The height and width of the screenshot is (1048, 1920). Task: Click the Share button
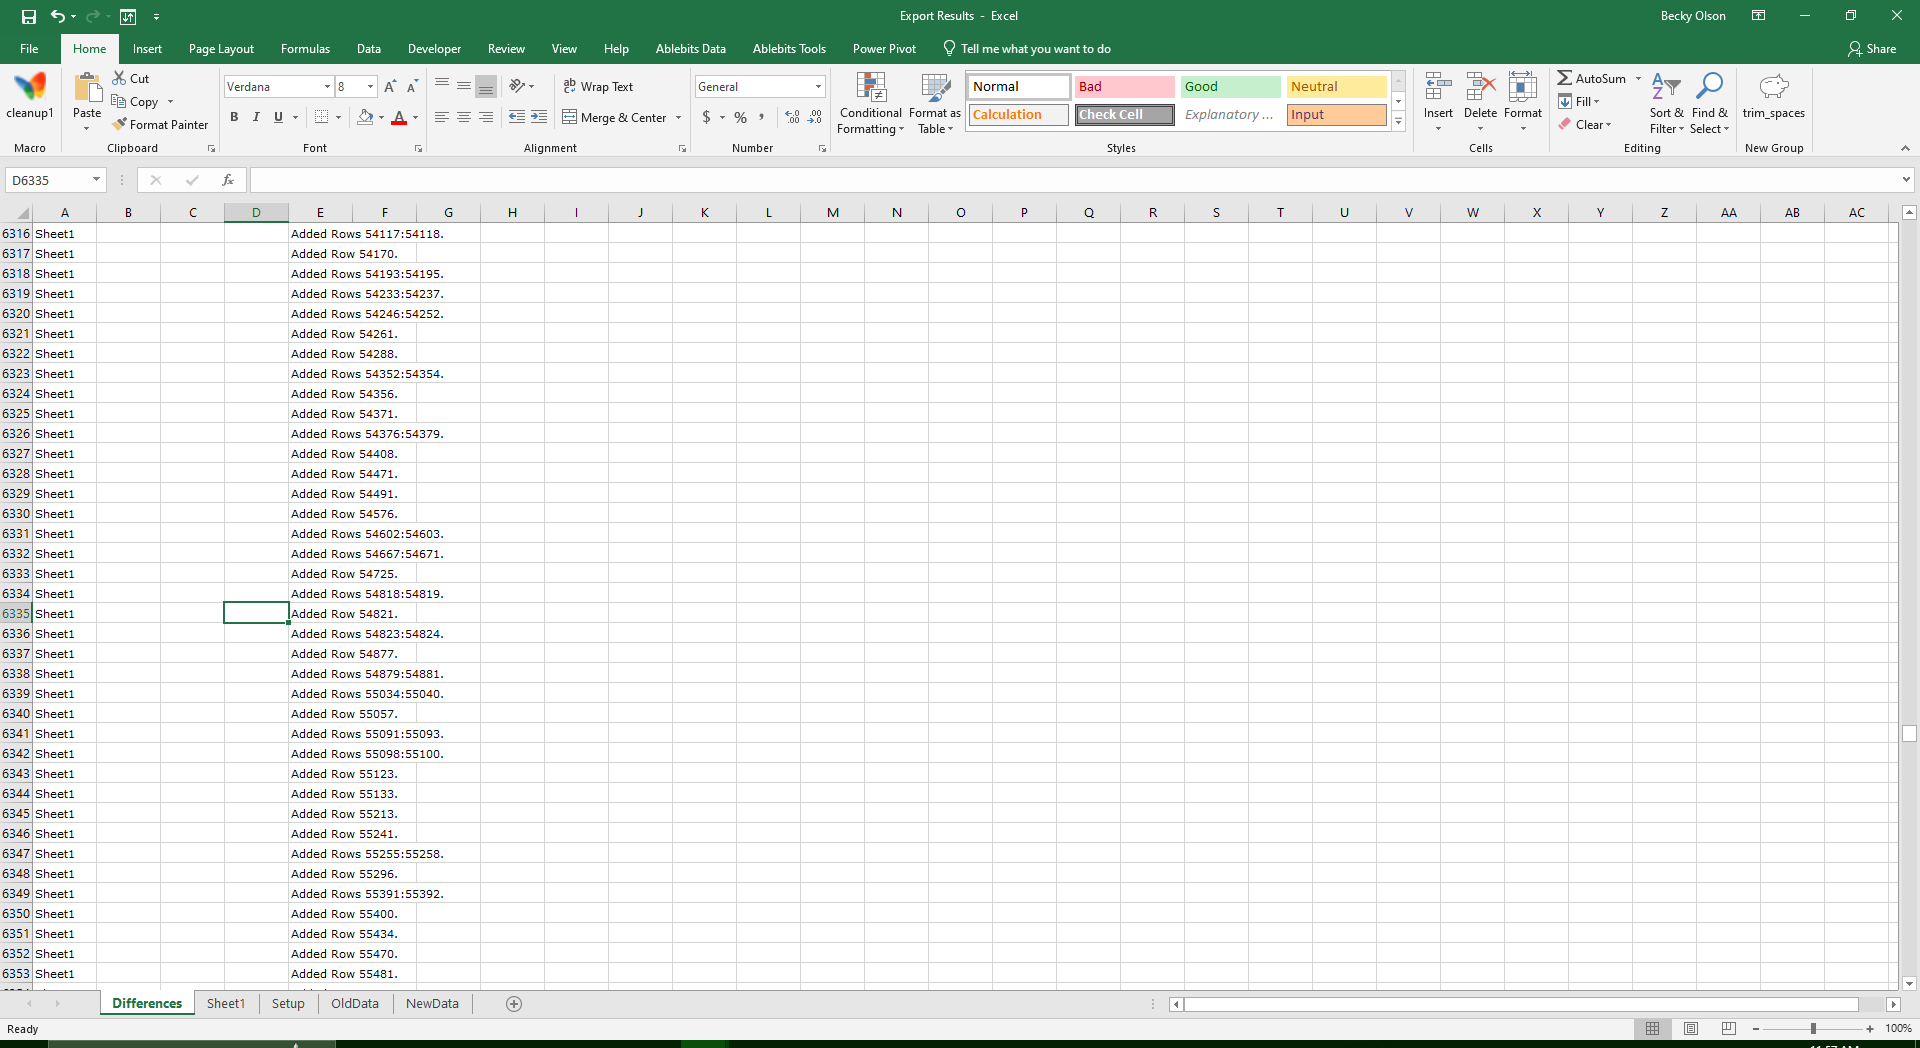pos(1872,48)
